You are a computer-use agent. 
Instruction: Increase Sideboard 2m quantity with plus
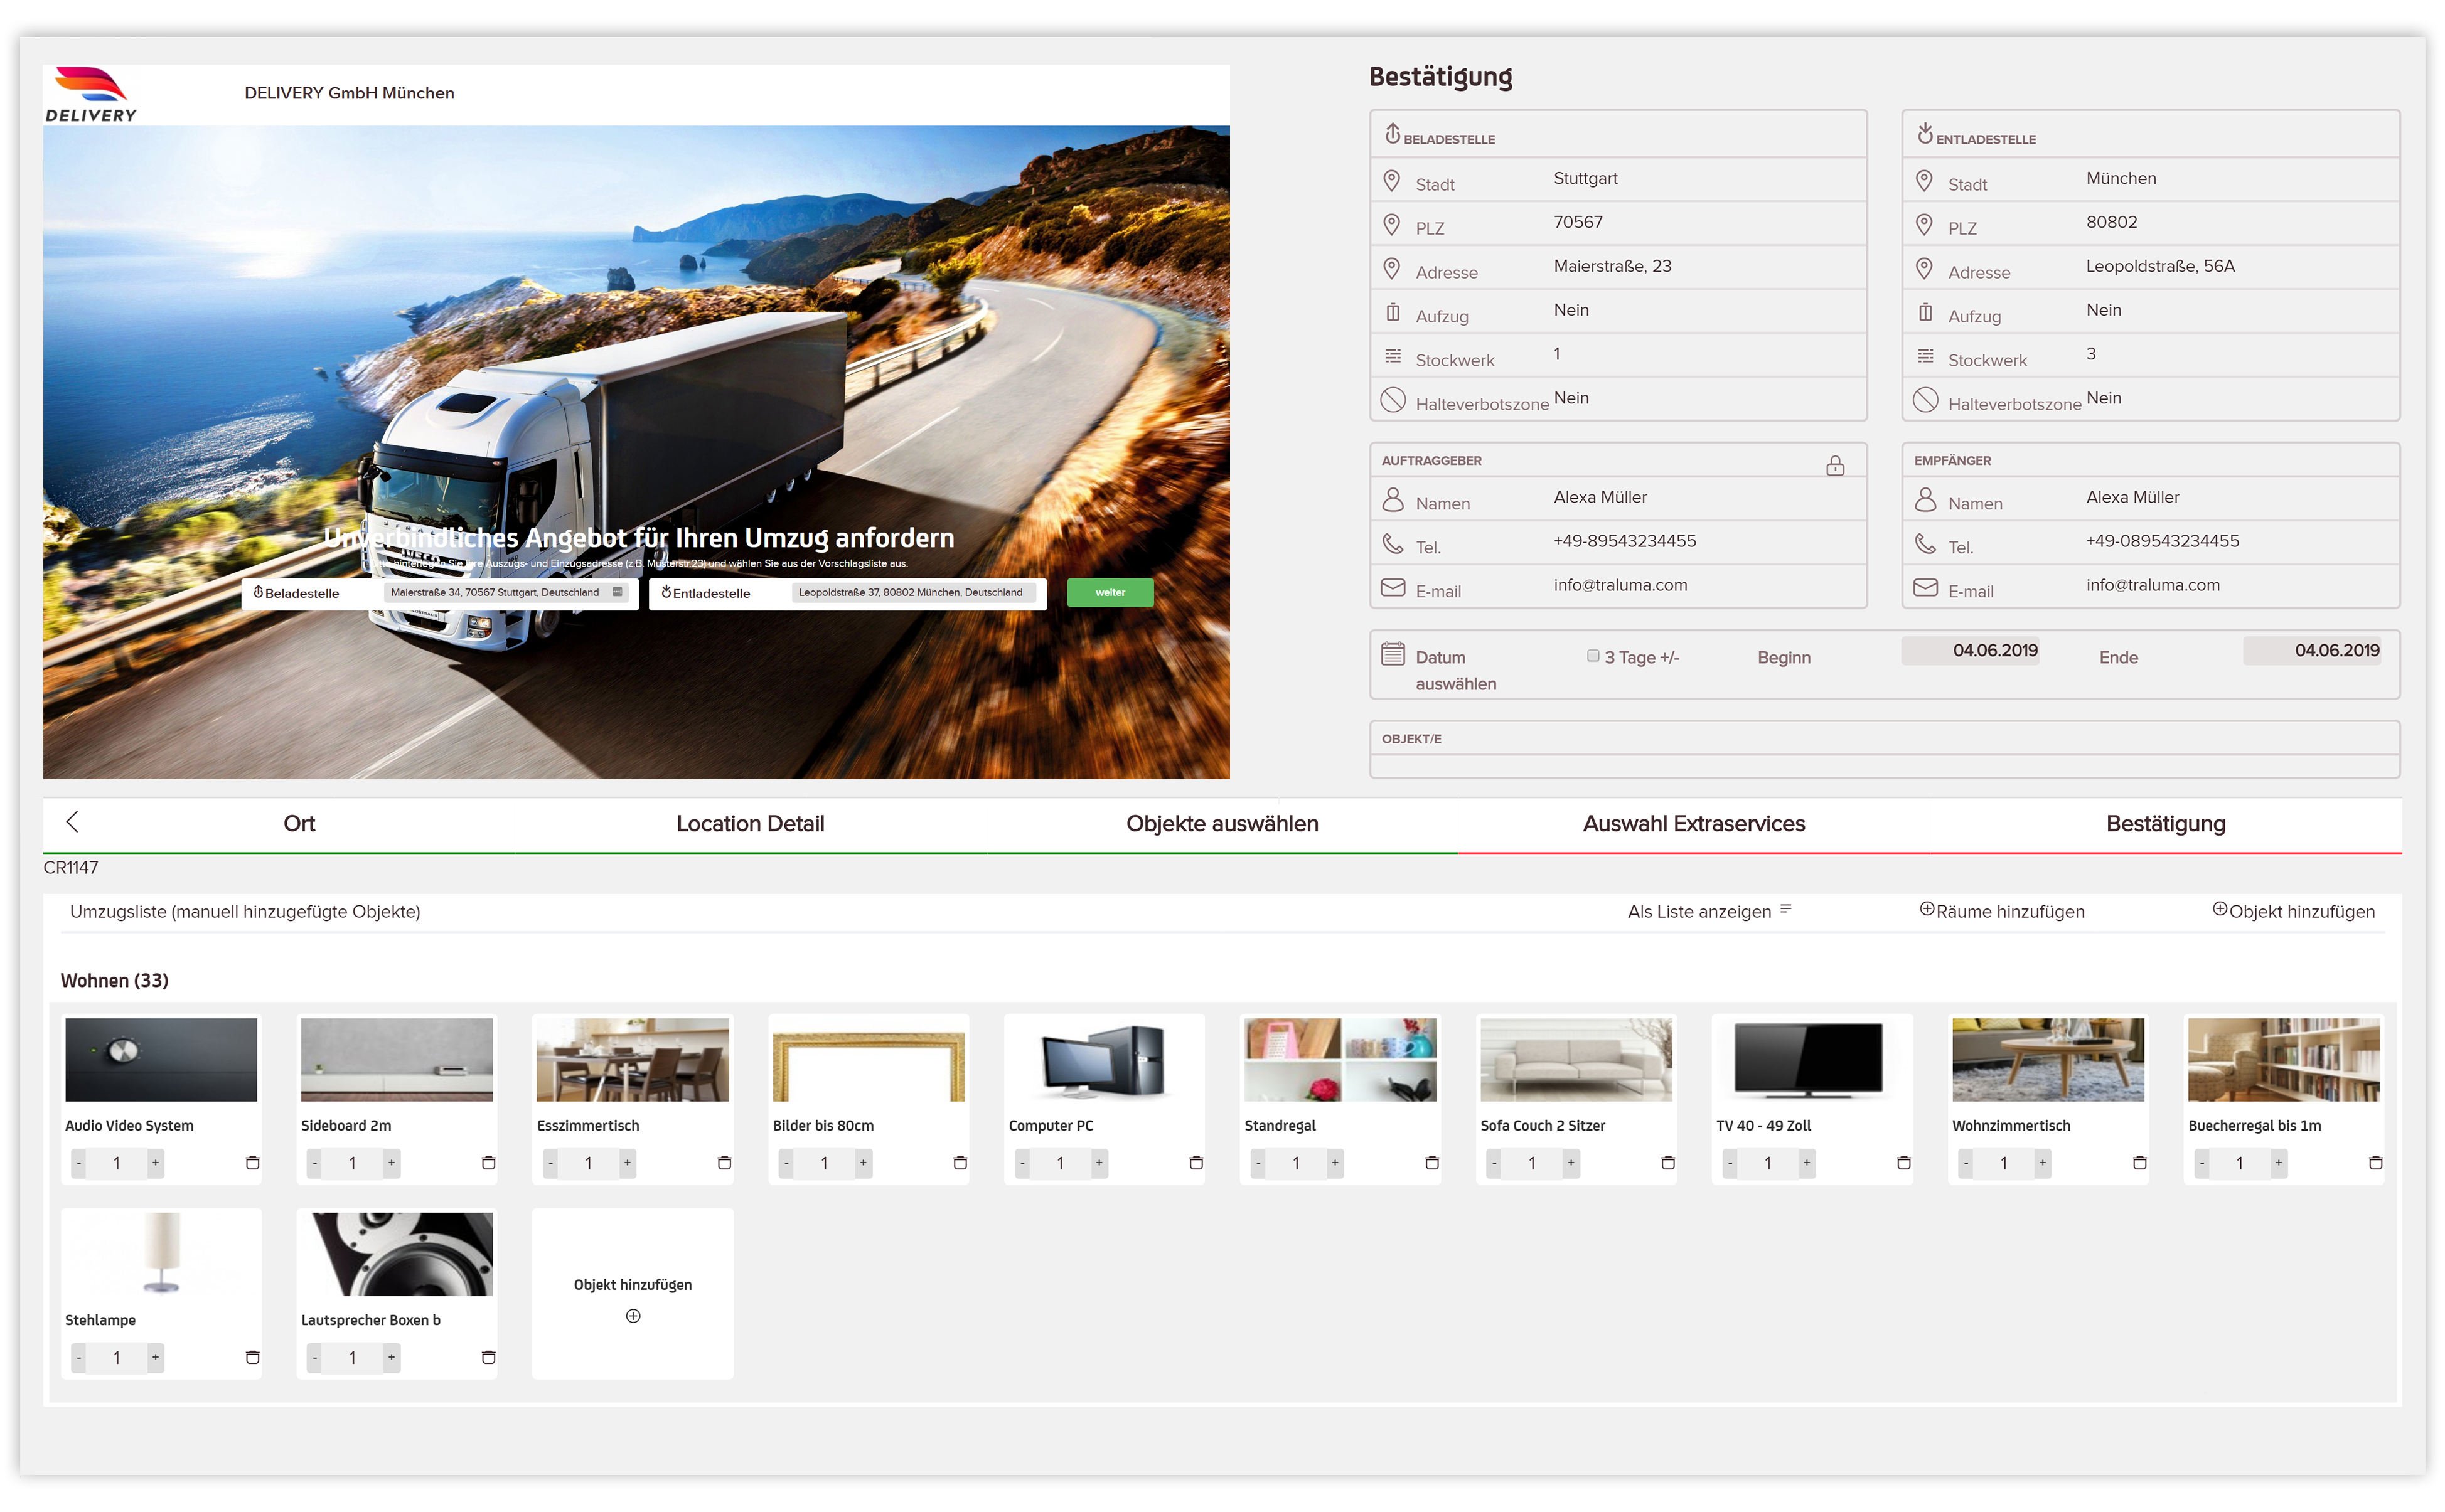click(392, 1163)
